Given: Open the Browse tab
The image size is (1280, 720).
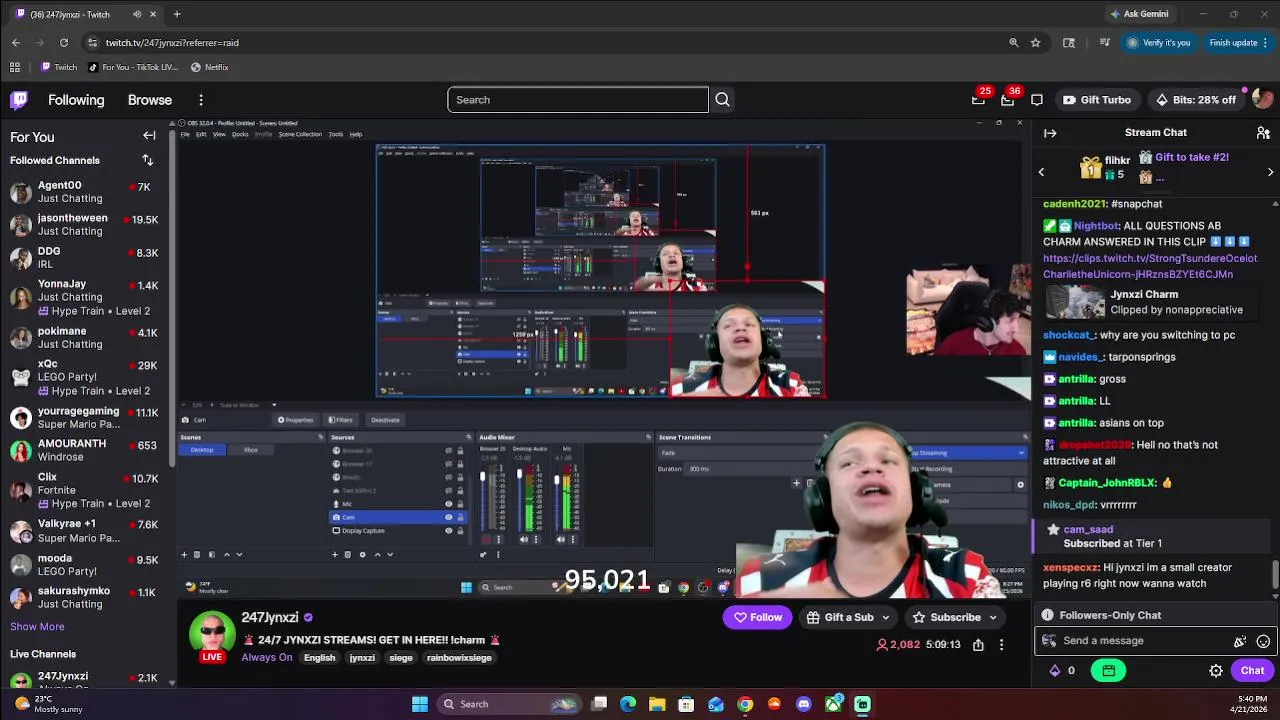Looking at the screenshot, I should tap(150, 100).
